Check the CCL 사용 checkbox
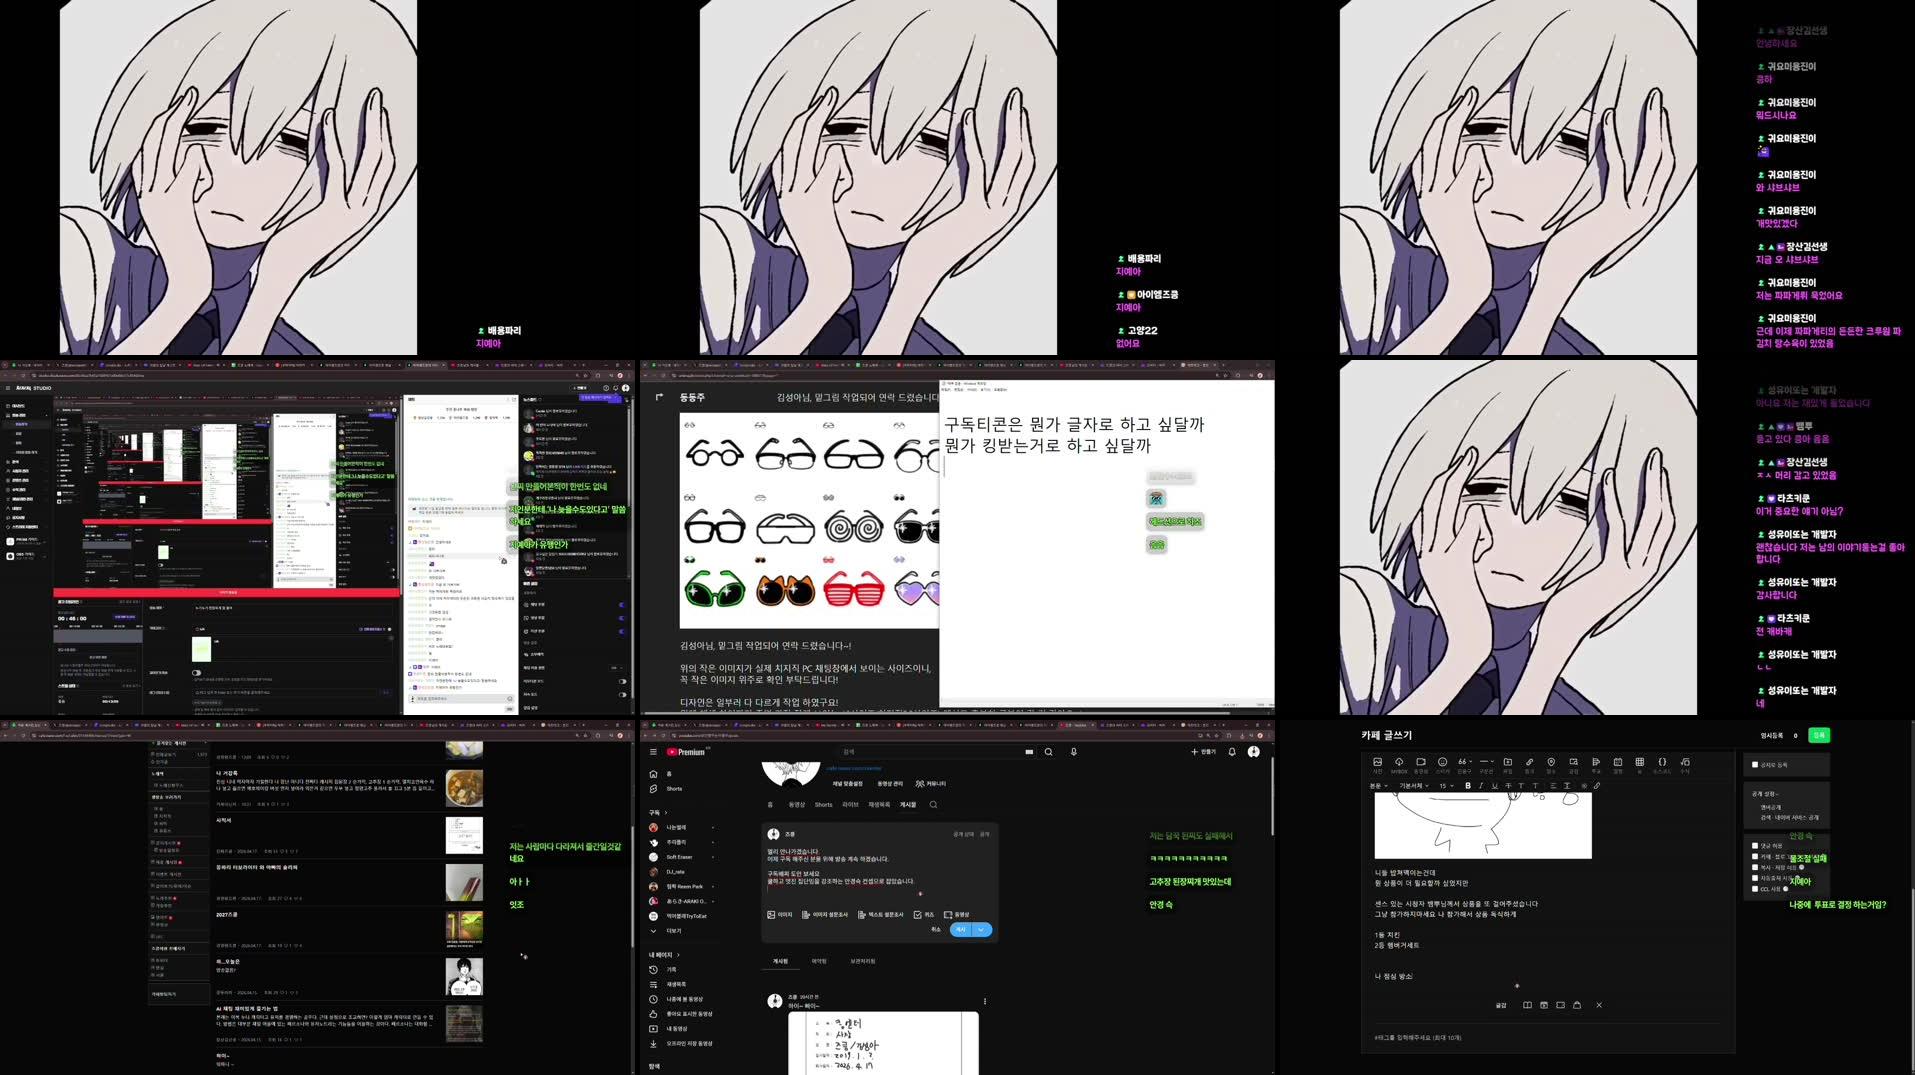 1755,889
